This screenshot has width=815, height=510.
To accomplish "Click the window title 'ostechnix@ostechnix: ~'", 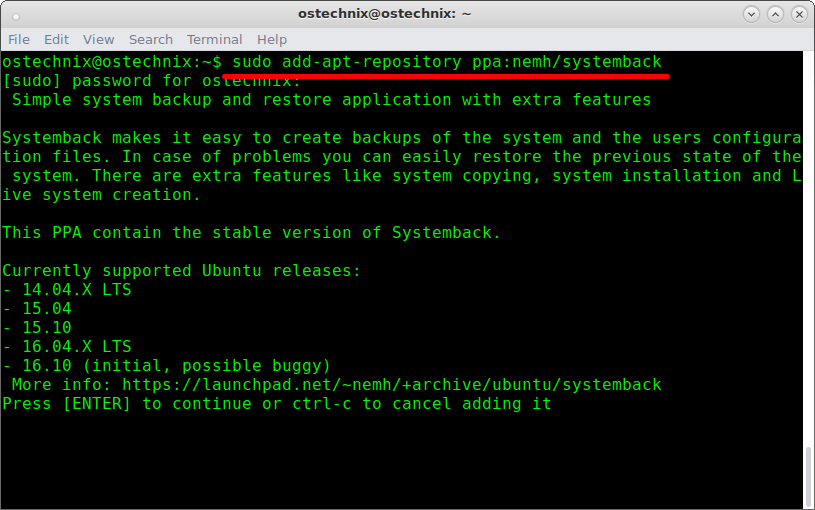I will [384, 14].
